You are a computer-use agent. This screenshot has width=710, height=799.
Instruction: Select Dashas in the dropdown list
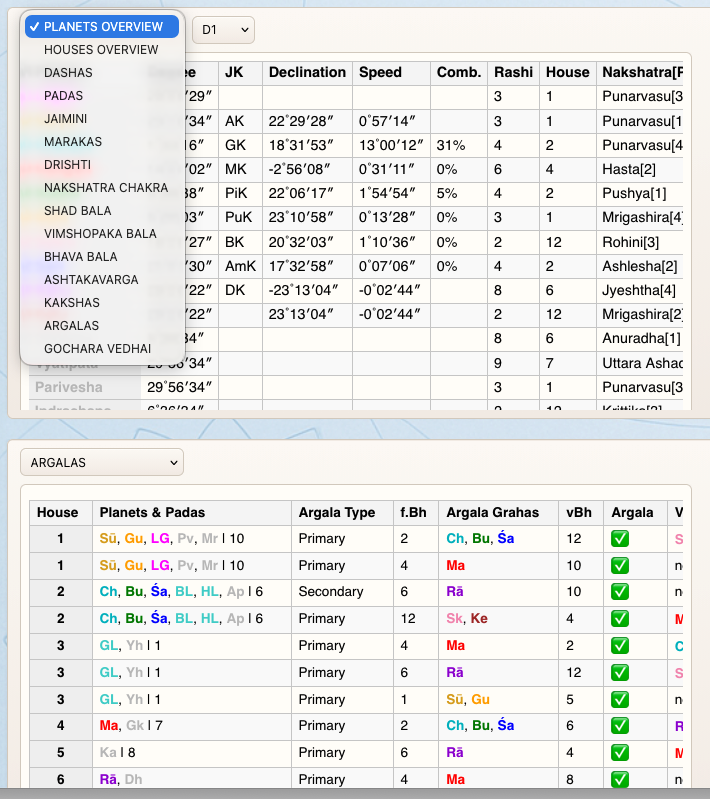68,73
